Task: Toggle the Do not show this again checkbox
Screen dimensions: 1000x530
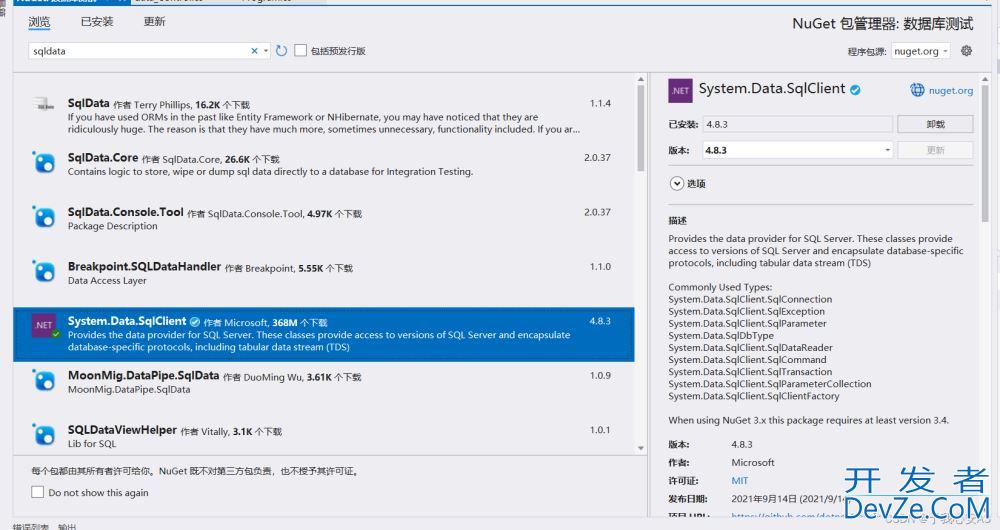Action: coord(38,492)
